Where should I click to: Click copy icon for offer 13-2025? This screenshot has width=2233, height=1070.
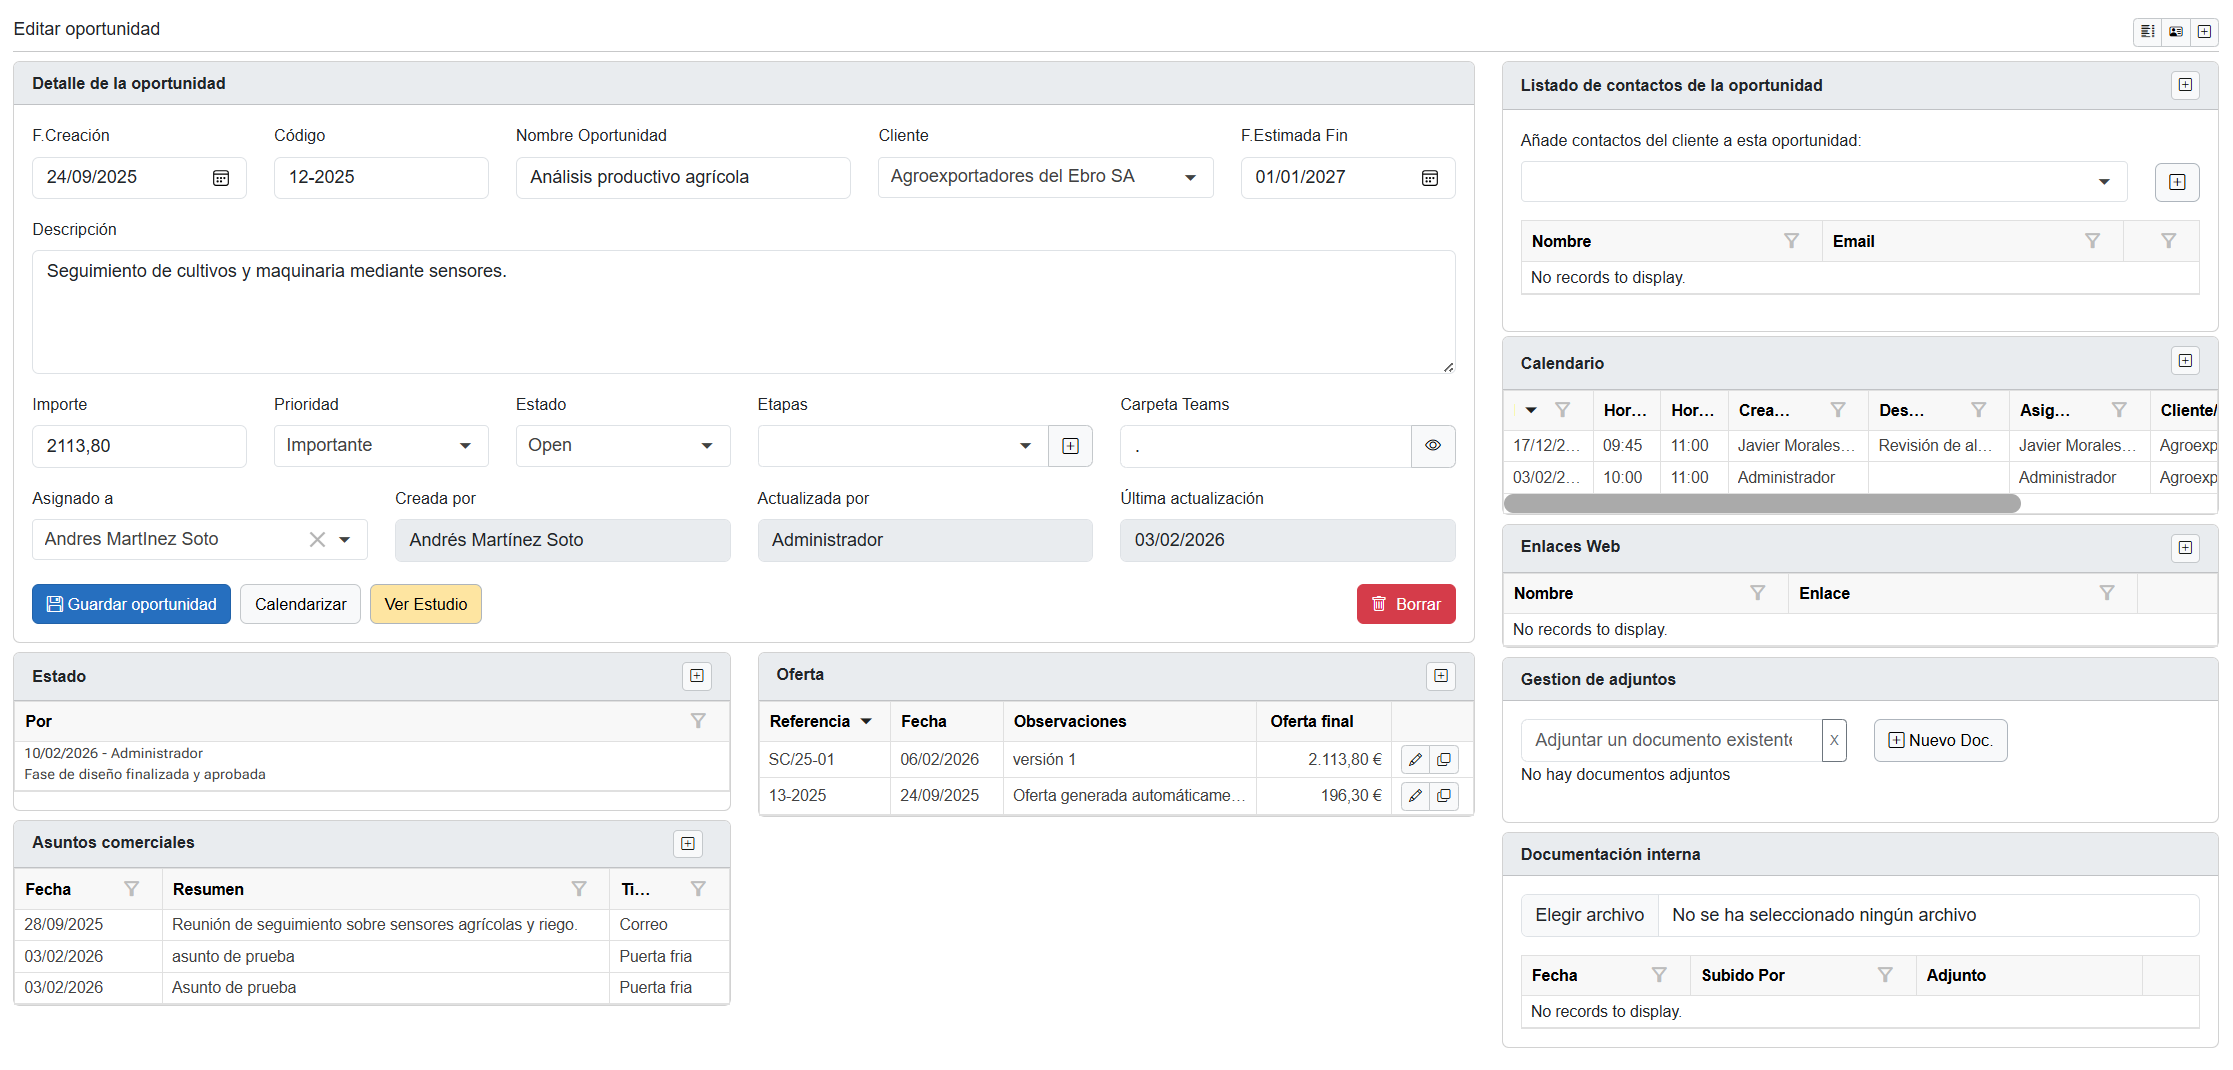point(1444,796)
